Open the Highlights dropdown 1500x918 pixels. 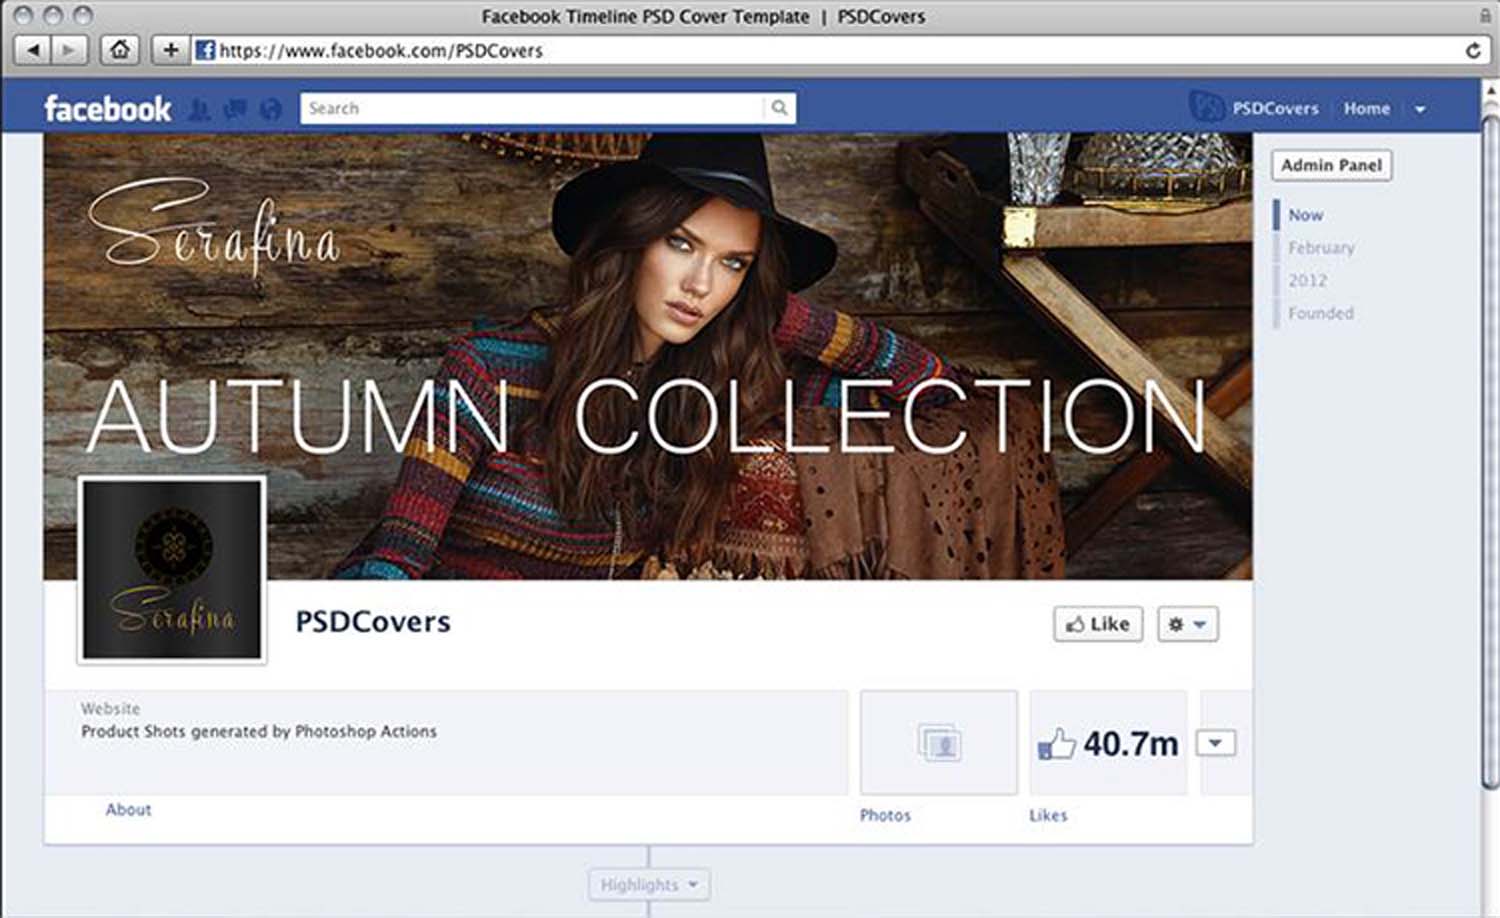point(649,885)
